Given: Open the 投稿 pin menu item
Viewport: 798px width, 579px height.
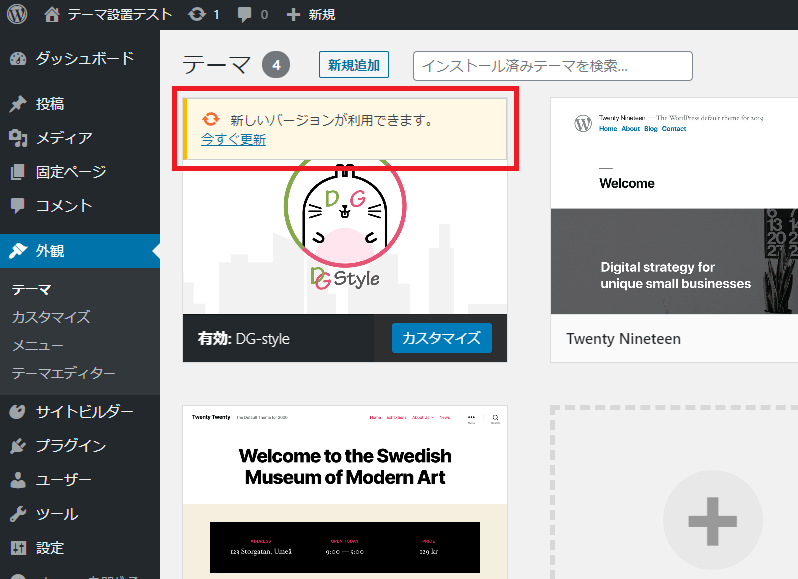Looking at the screenshot, I should [x=50, y=104].
